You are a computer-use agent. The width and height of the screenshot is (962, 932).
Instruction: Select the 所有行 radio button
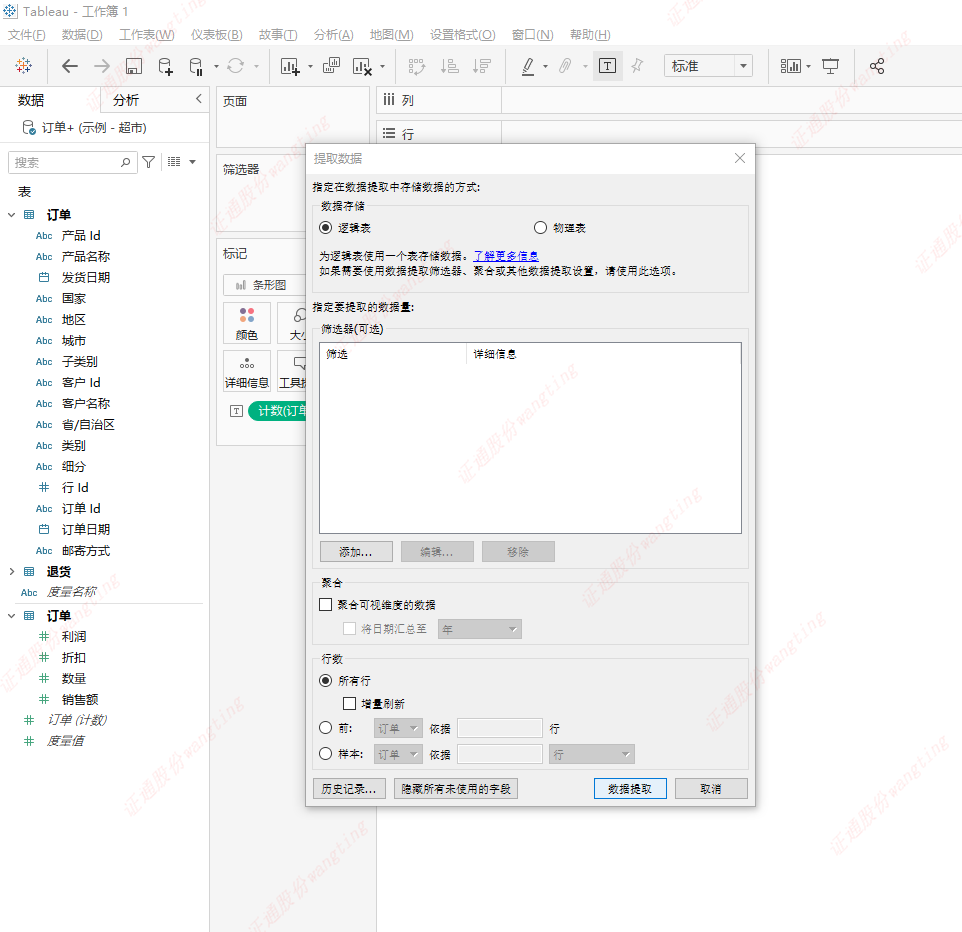[x=326, y=680]
